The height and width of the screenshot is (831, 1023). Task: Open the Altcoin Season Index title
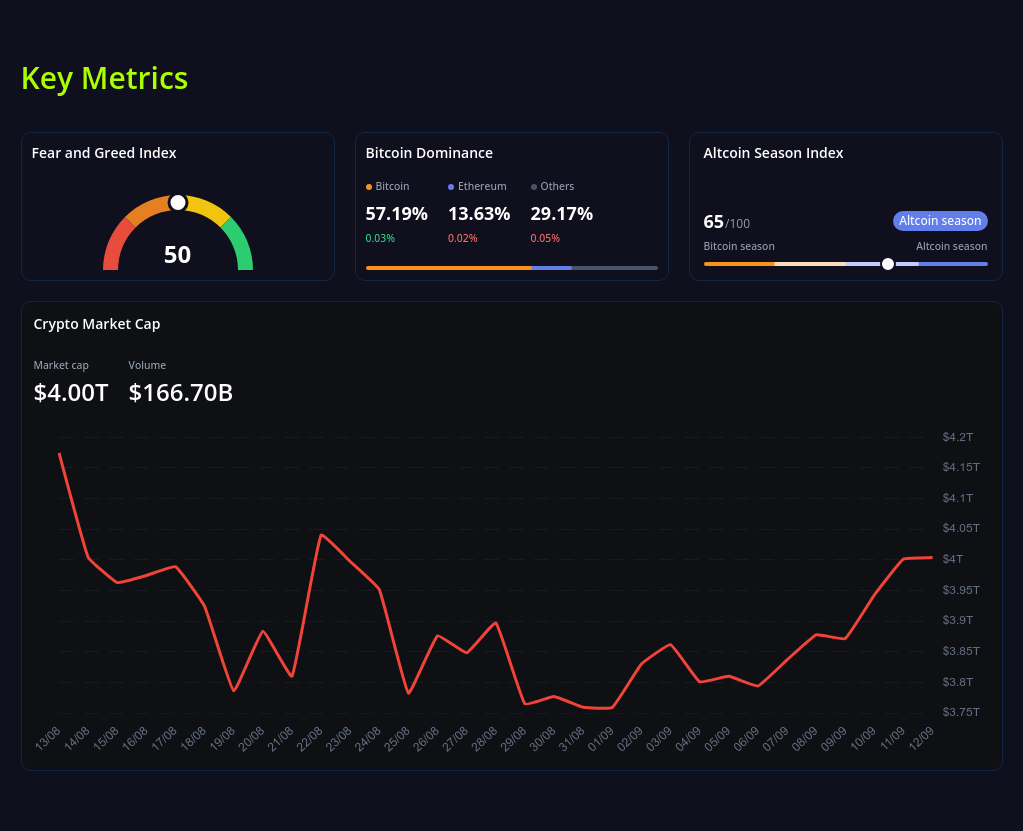click(x=773, y=153)
